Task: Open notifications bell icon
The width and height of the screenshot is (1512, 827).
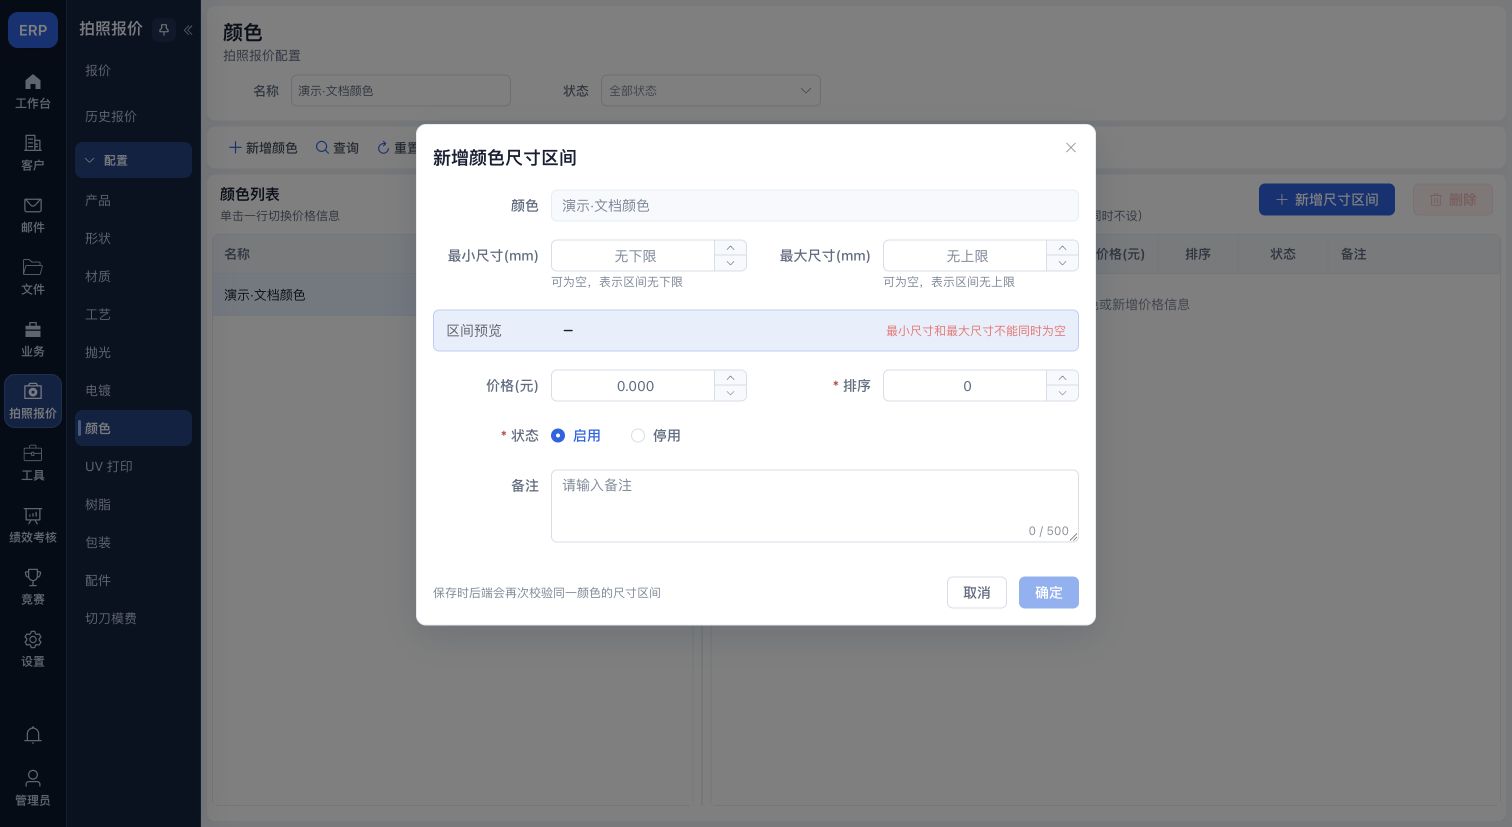Action: (x=33, y=736)
